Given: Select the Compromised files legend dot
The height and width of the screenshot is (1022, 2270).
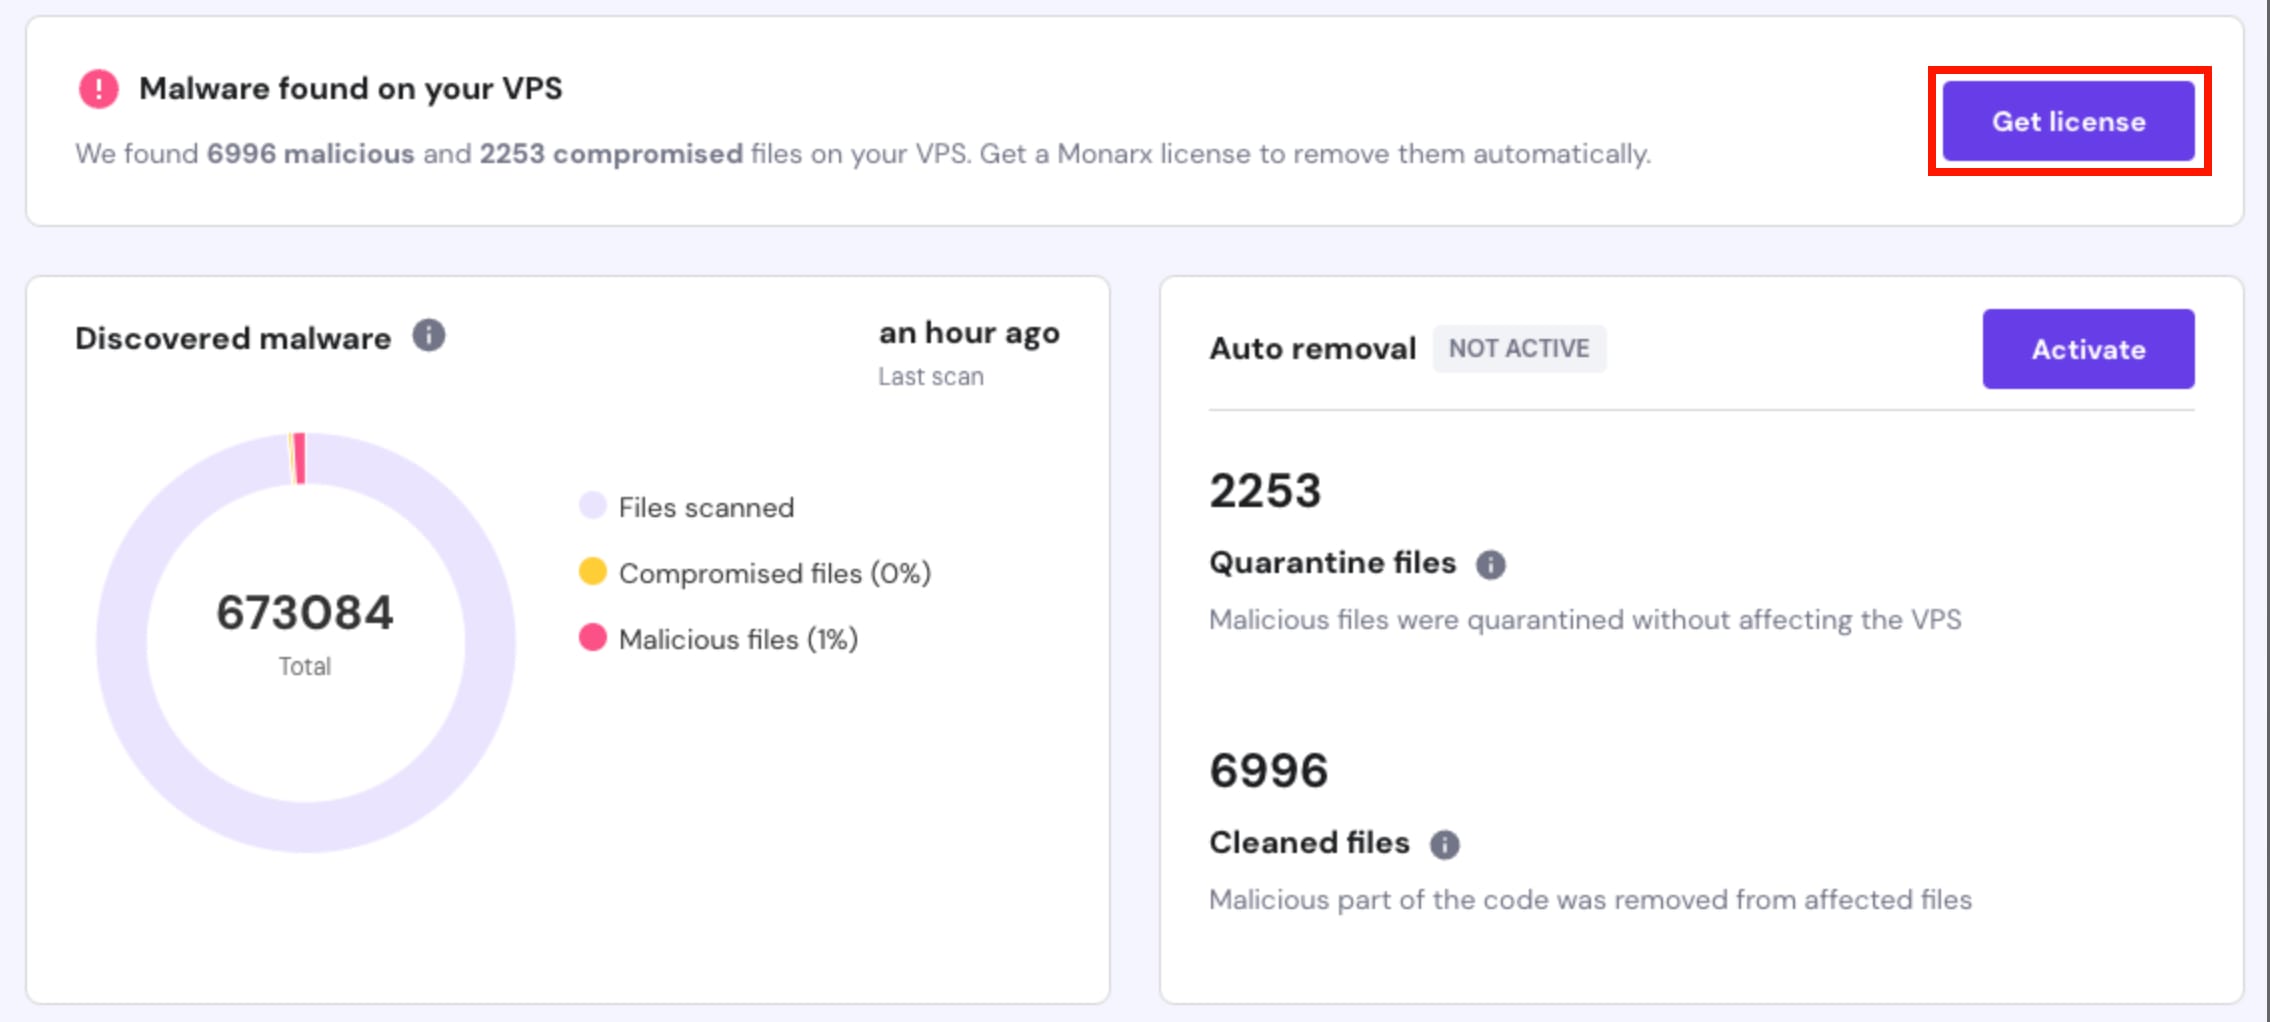Looking at the screenshot, I should (592, 572).
